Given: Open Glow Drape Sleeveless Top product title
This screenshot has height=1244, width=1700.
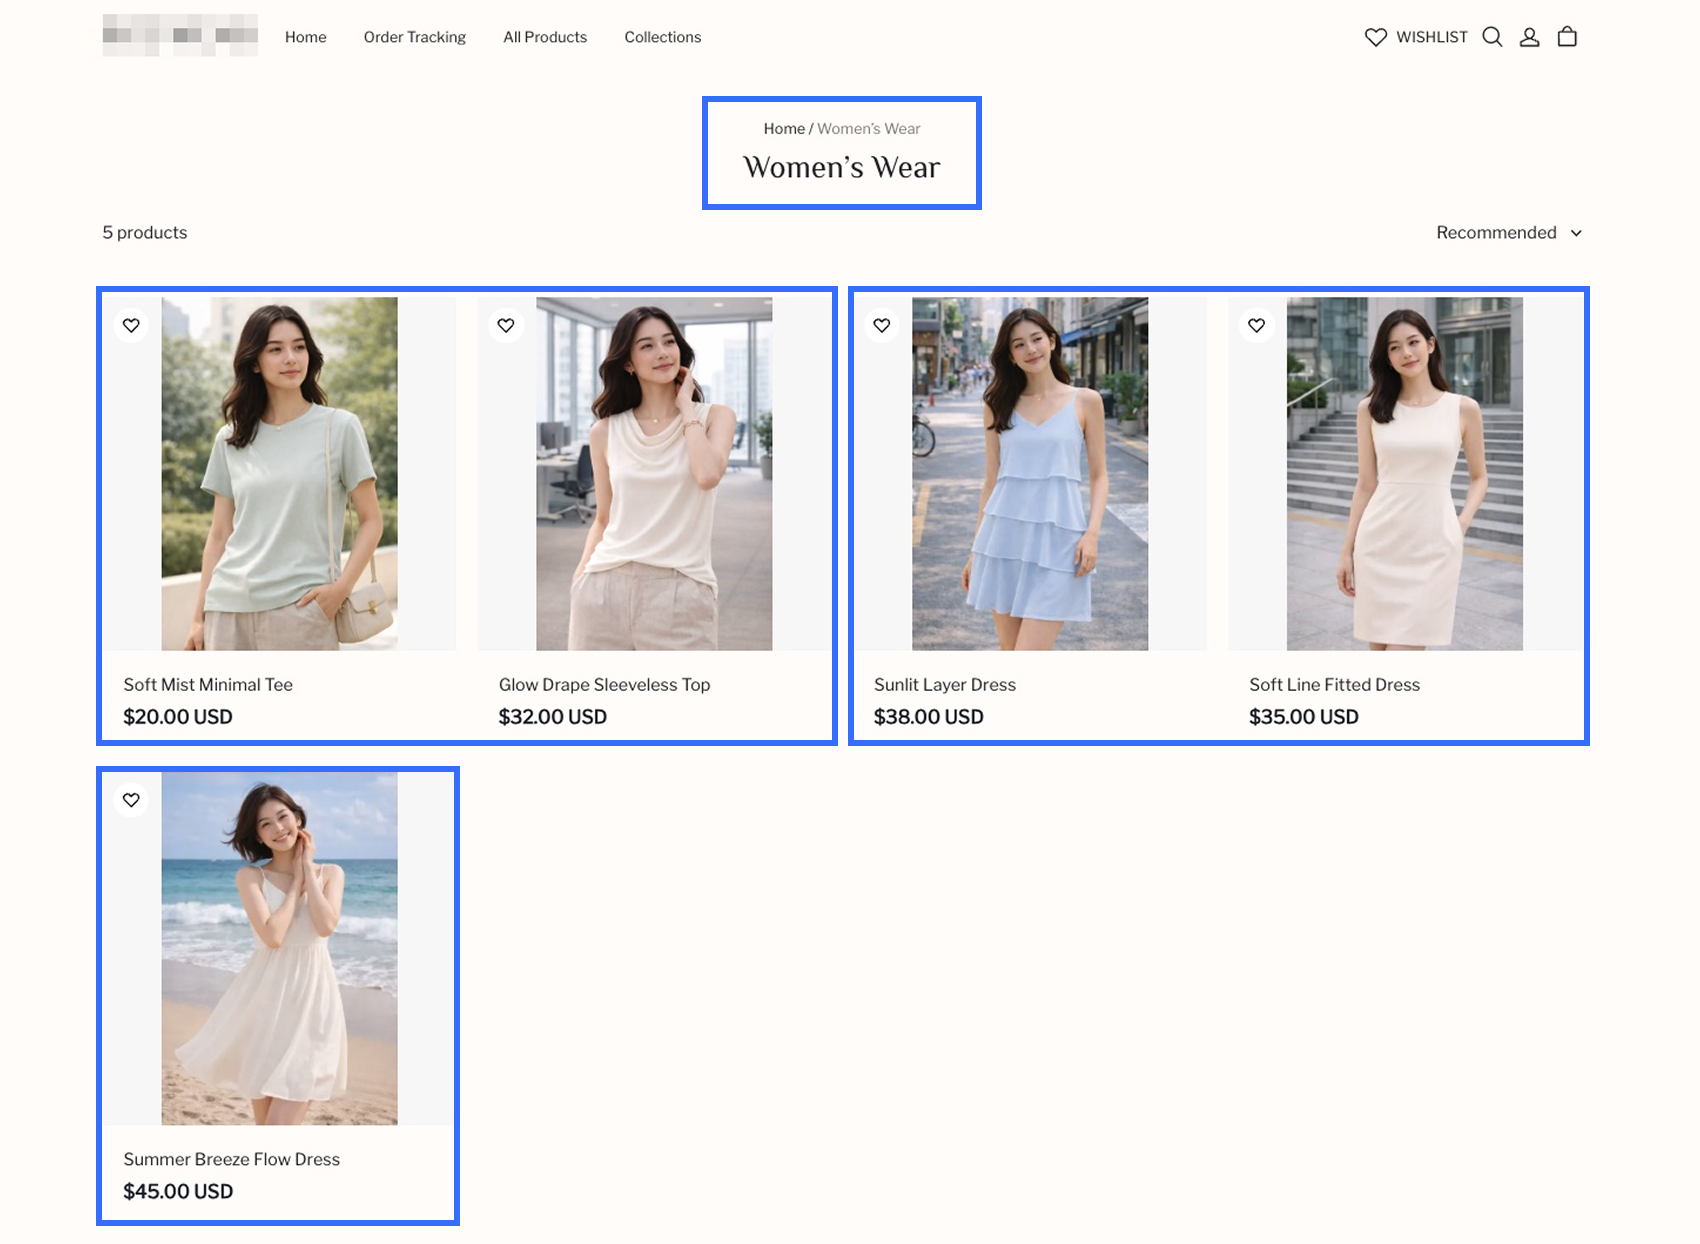Looking at the screenshot, I should coord(604,685).
